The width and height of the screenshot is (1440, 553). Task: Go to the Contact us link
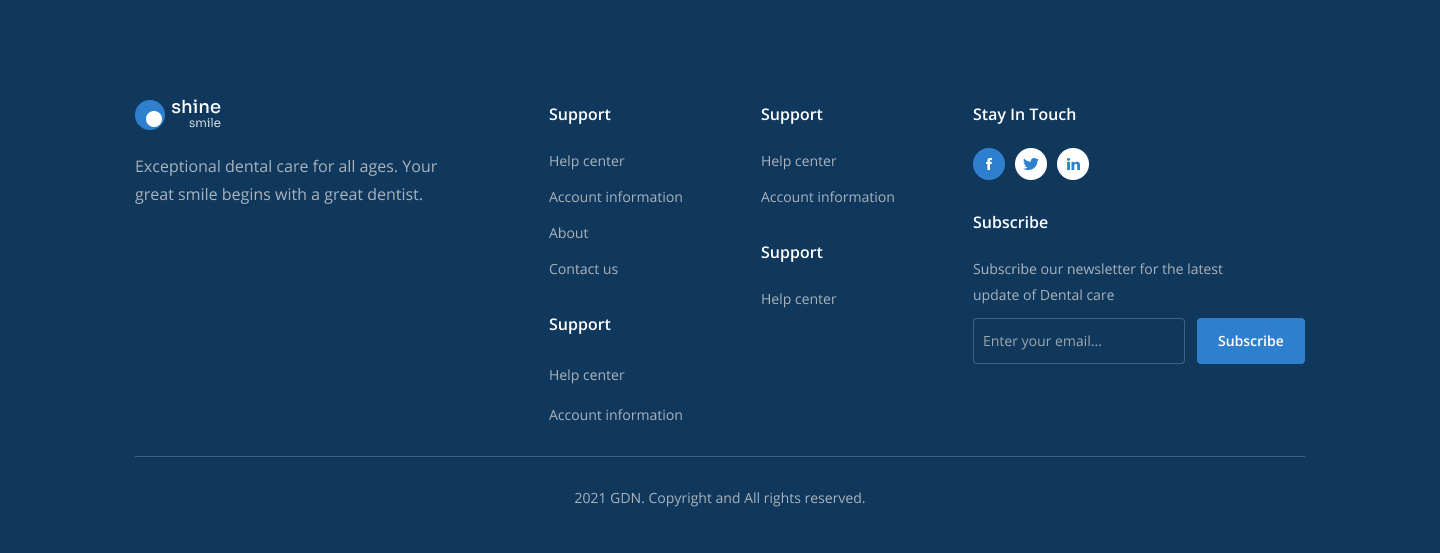pos(583,269)
